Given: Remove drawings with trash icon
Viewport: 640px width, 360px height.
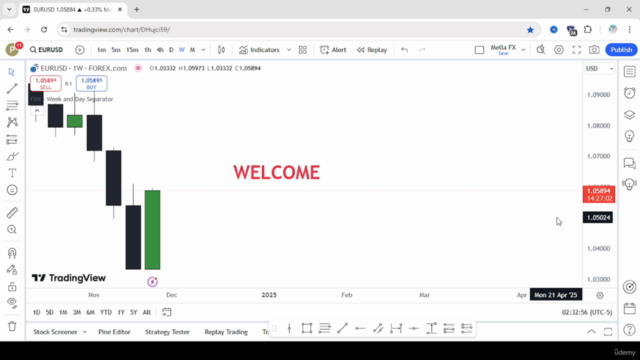Looking at the screenshot, I should (x=12, y=326).
